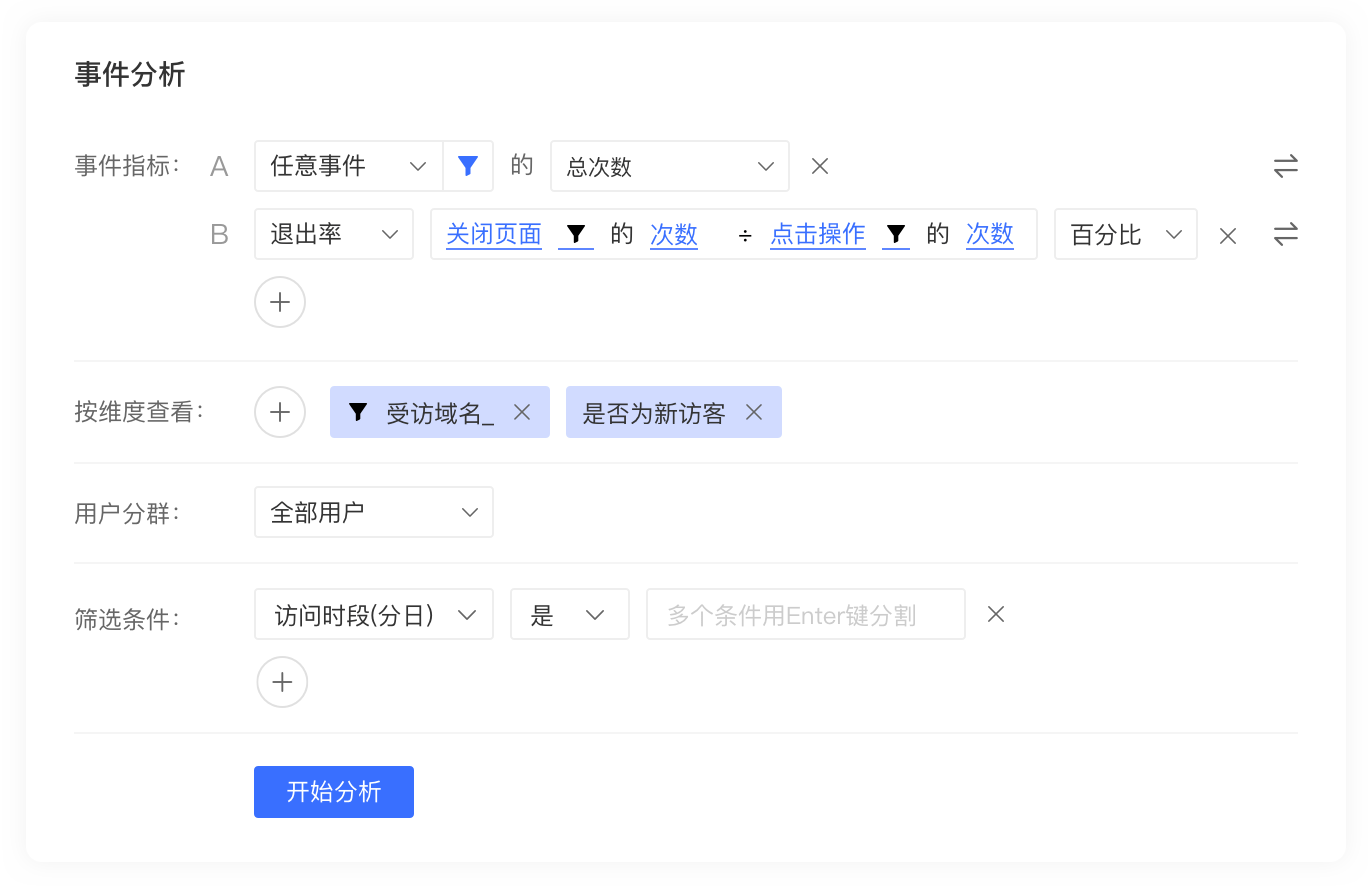The image size is (1368, 888).
Task: Delete the 访问时段 filter condition
Action: pyautogui.click(x=996, y=614)
